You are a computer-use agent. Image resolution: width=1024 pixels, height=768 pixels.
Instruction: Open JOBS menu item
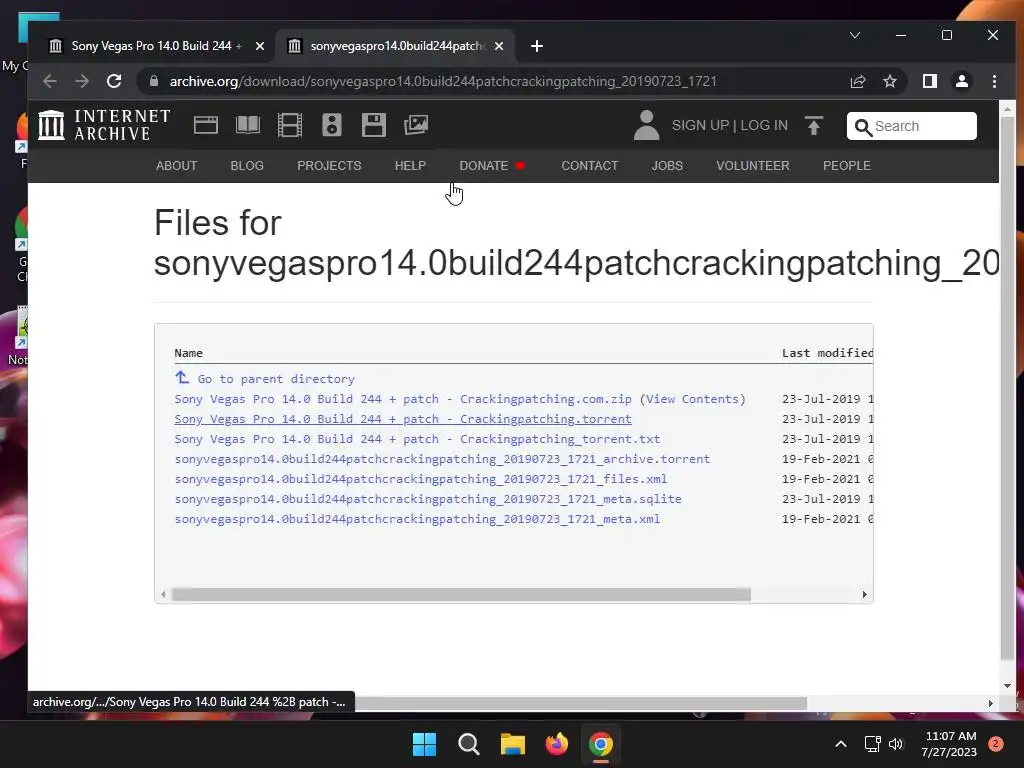click(667, 166)
